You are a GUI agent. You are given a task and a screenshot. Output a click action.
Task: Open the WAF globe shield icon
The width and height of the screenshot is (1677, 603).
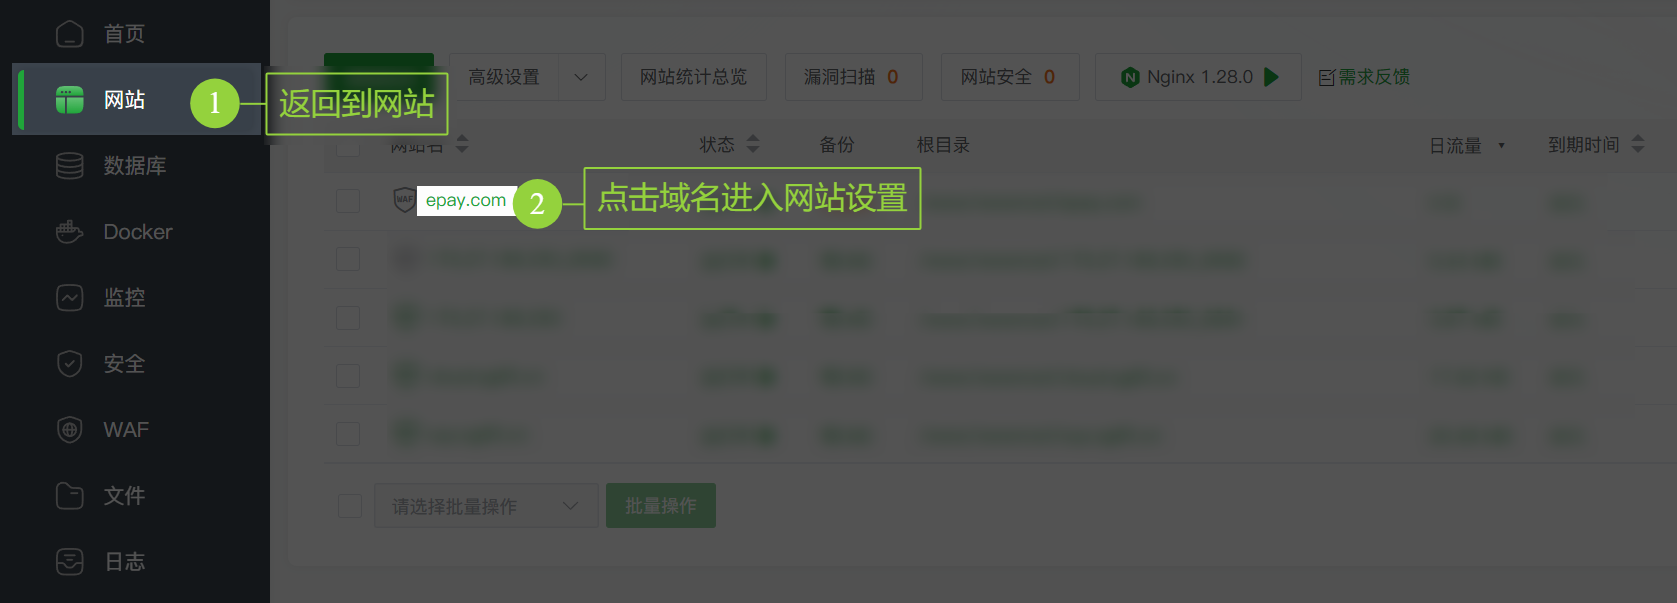(x=69, y=430)
